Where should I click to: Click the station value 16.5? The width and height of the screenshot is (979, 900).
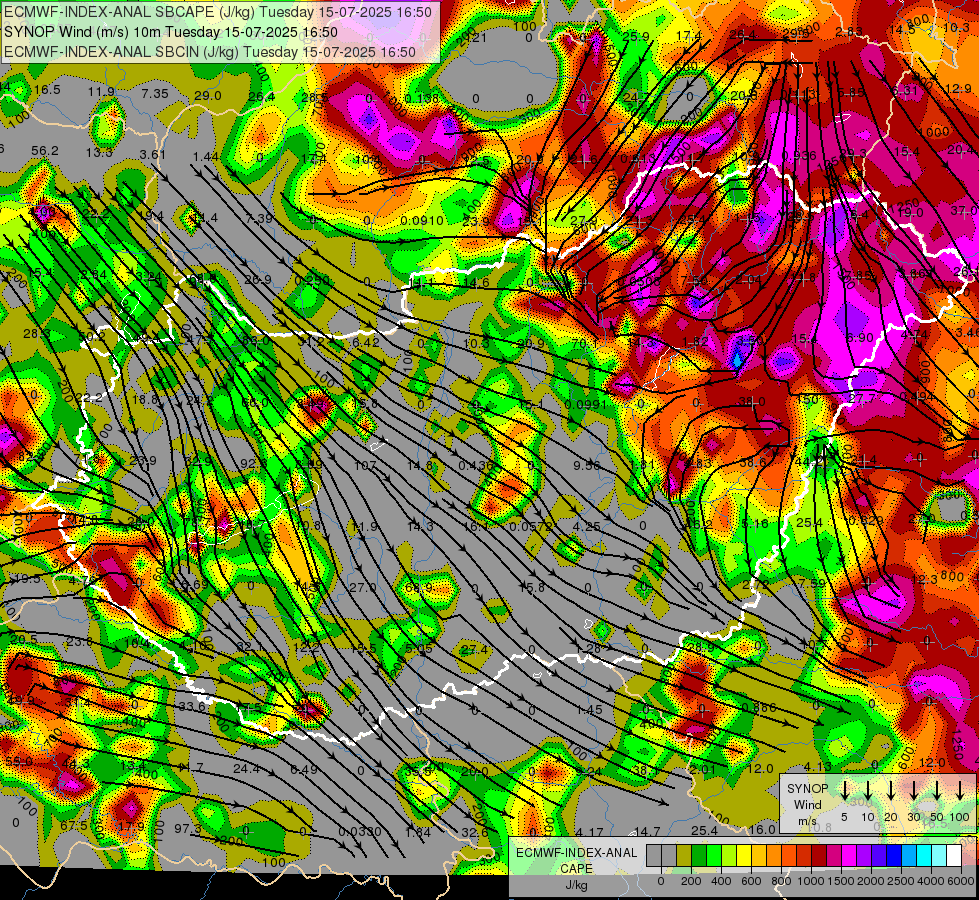click(47, 90)
